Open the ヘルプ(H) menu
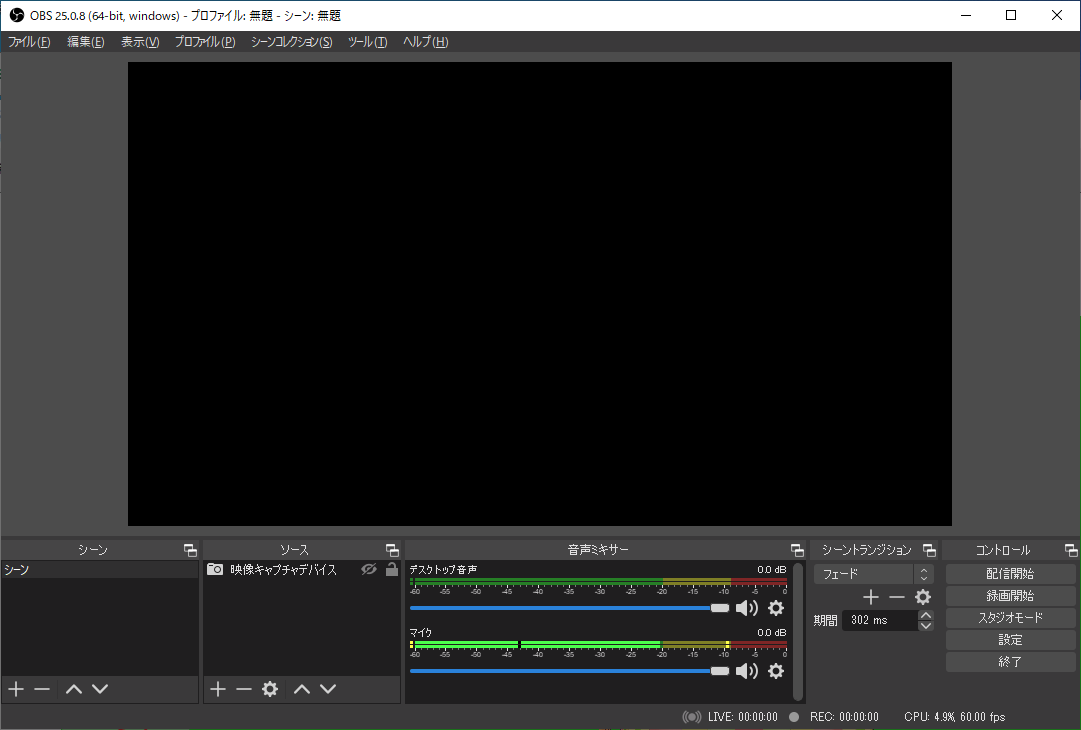Image resolution: width=1081 pixels, height=730 pixels. pos(425,42)
